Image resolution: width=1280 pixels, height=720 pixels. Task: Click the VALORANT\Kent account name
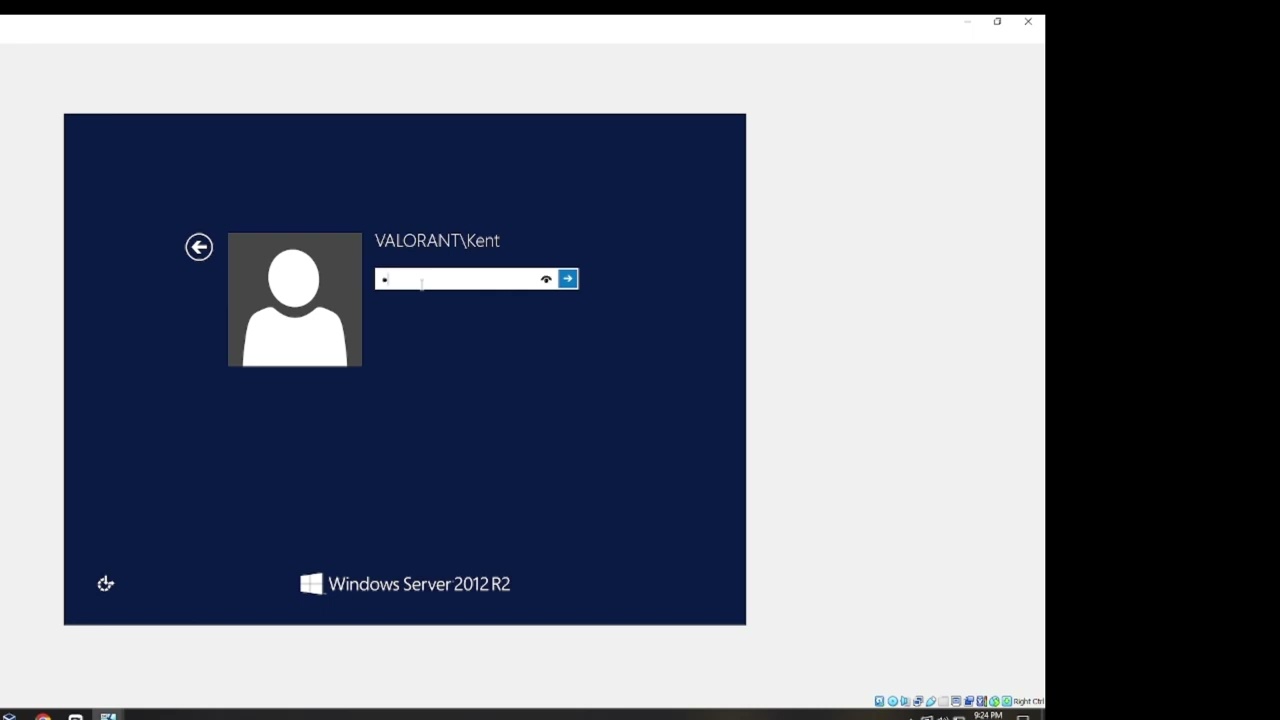tap(437, 241)
